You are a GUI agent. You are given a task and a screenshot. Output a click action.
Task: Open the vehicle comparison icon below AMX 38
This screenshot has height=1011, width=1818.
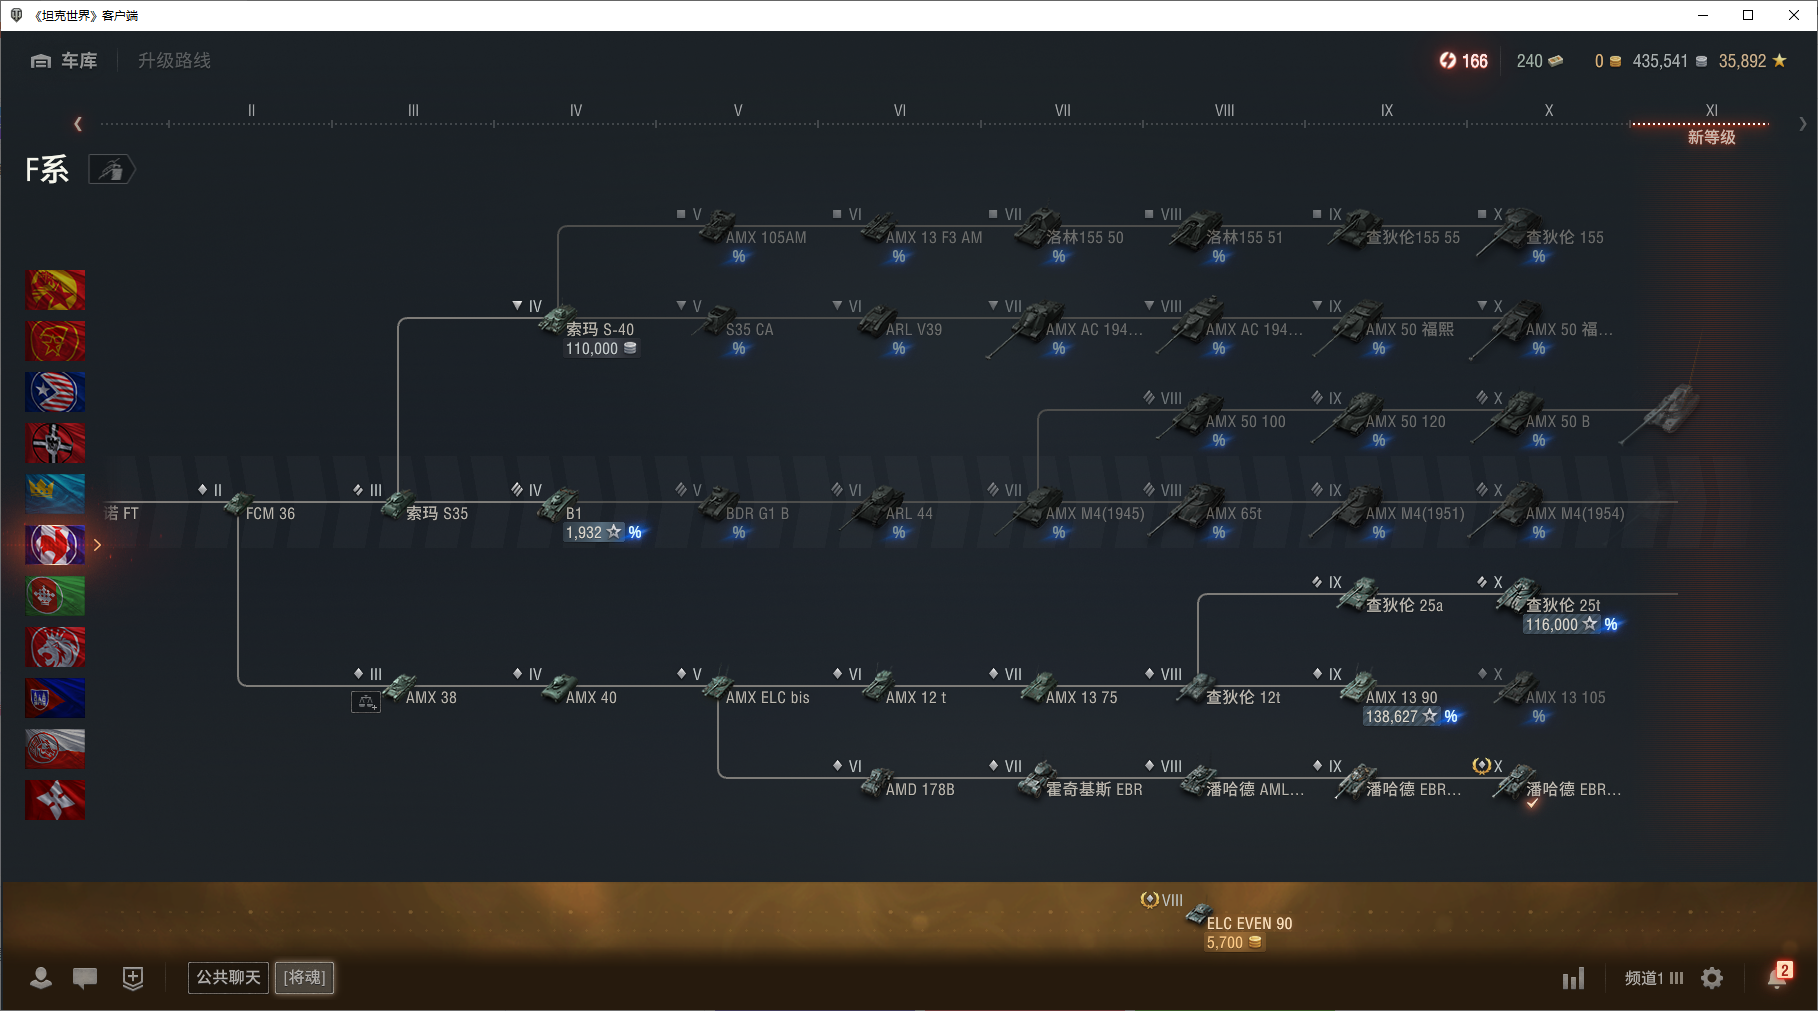click(366, 703)
